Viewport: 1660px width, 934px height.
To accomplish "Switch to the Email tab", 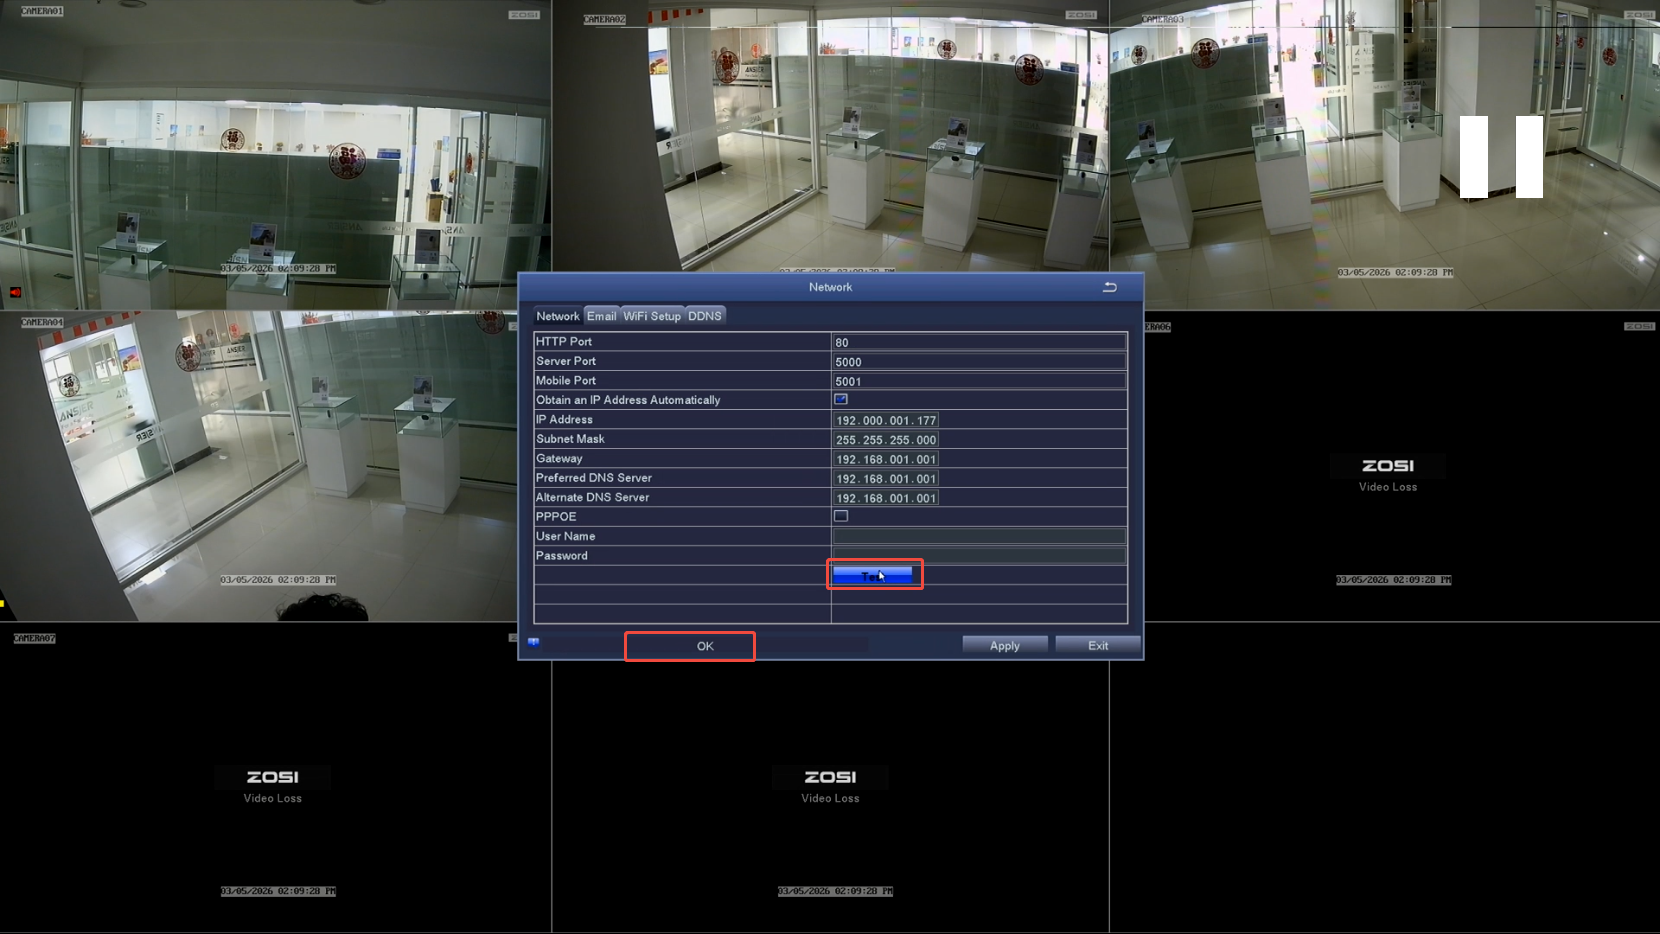I will click(x=601, y=316).
